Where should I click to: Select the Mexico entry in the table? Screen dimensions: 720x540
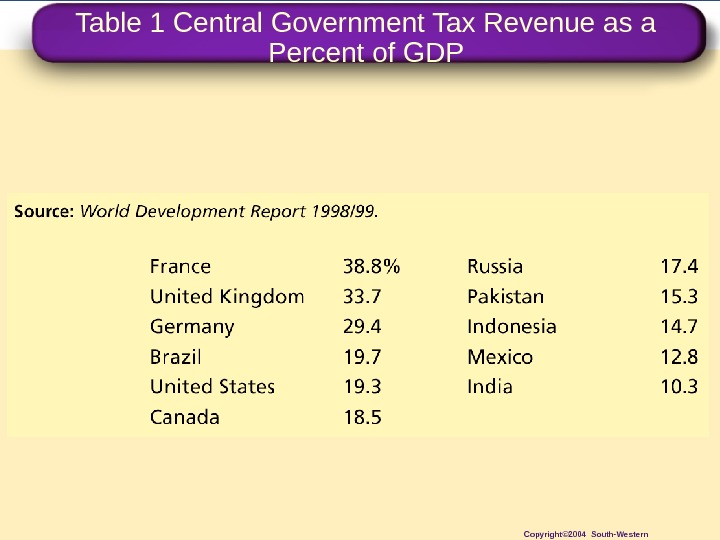500,357
